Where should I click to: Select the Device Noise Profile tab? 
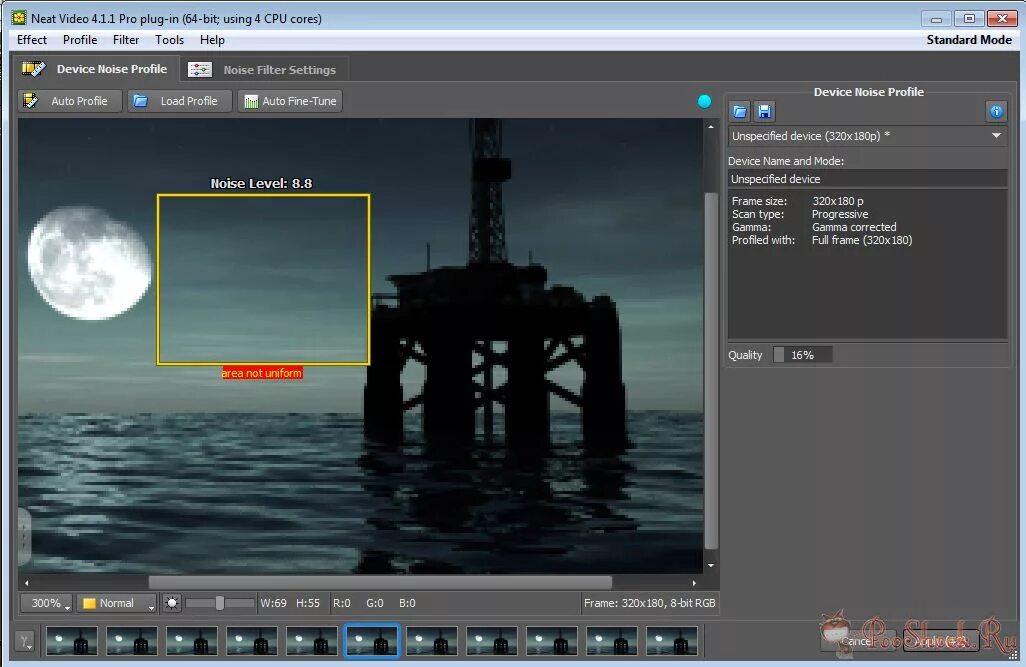point(96,69)
